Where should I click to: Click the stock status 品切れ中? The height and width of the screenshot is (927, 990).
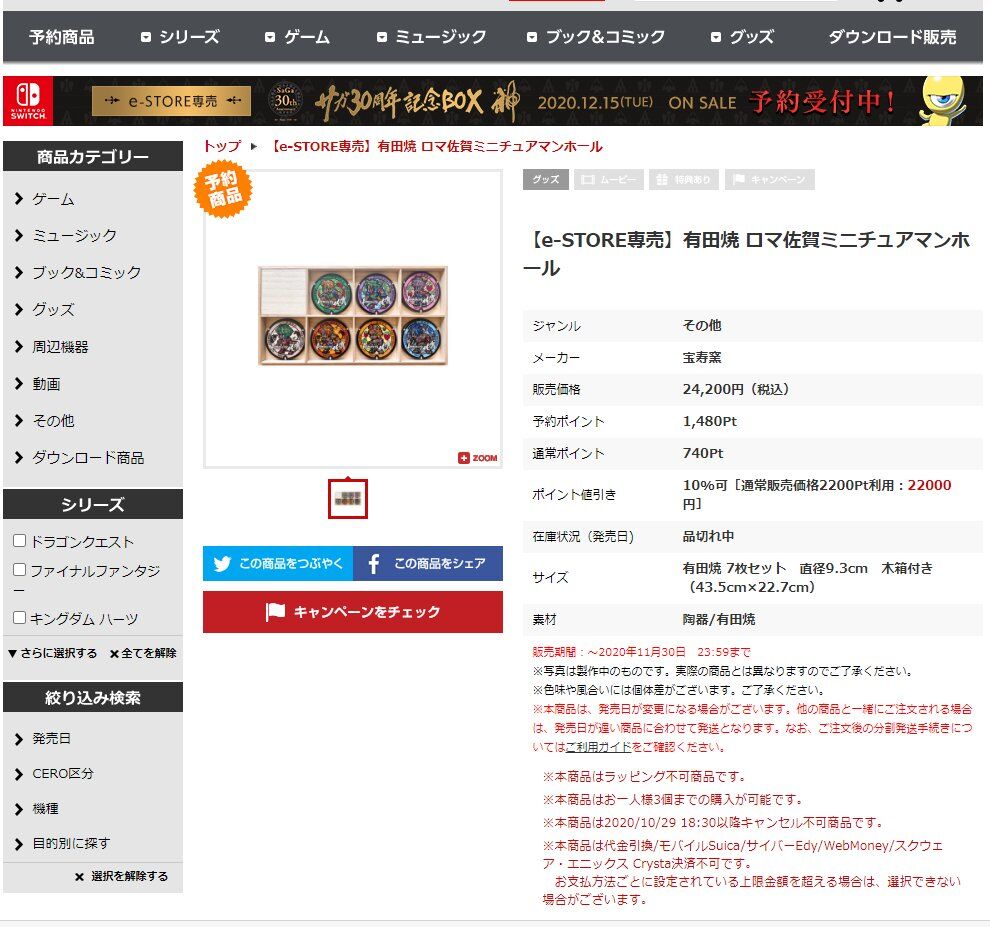click(x=708, y=536)
